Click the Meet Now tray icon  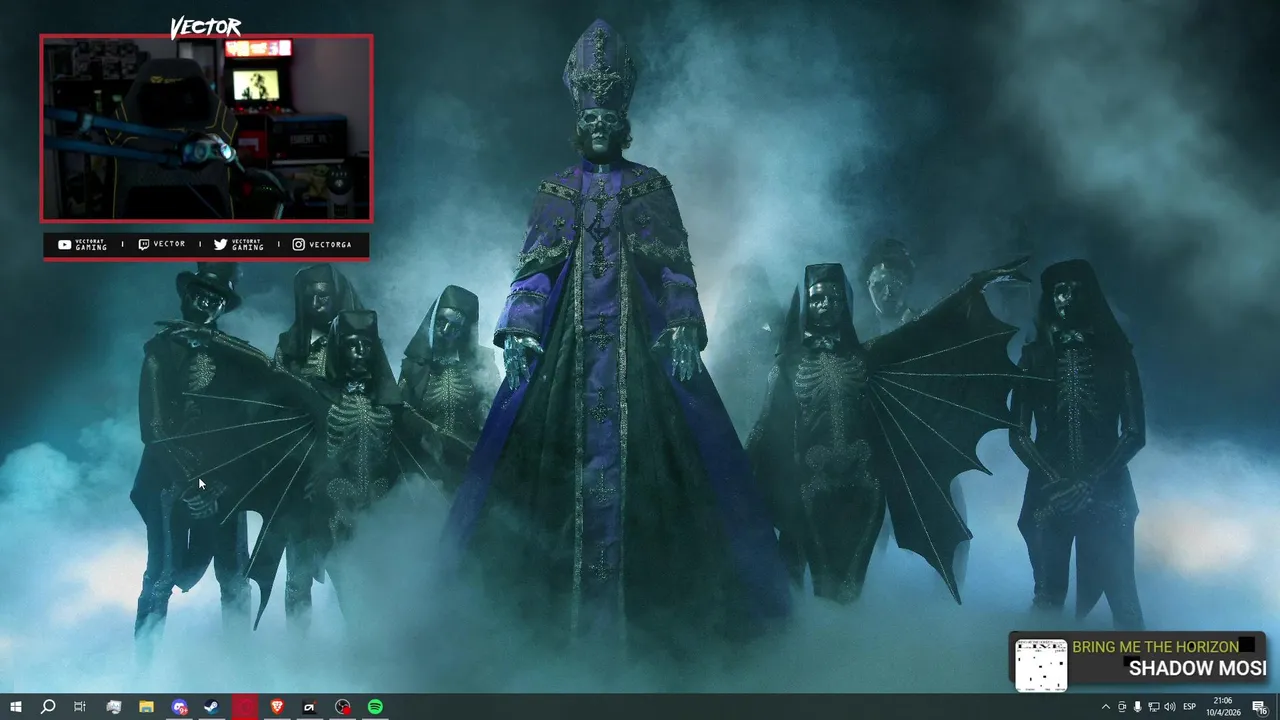pyautogui.click(x=1121, y=707)
